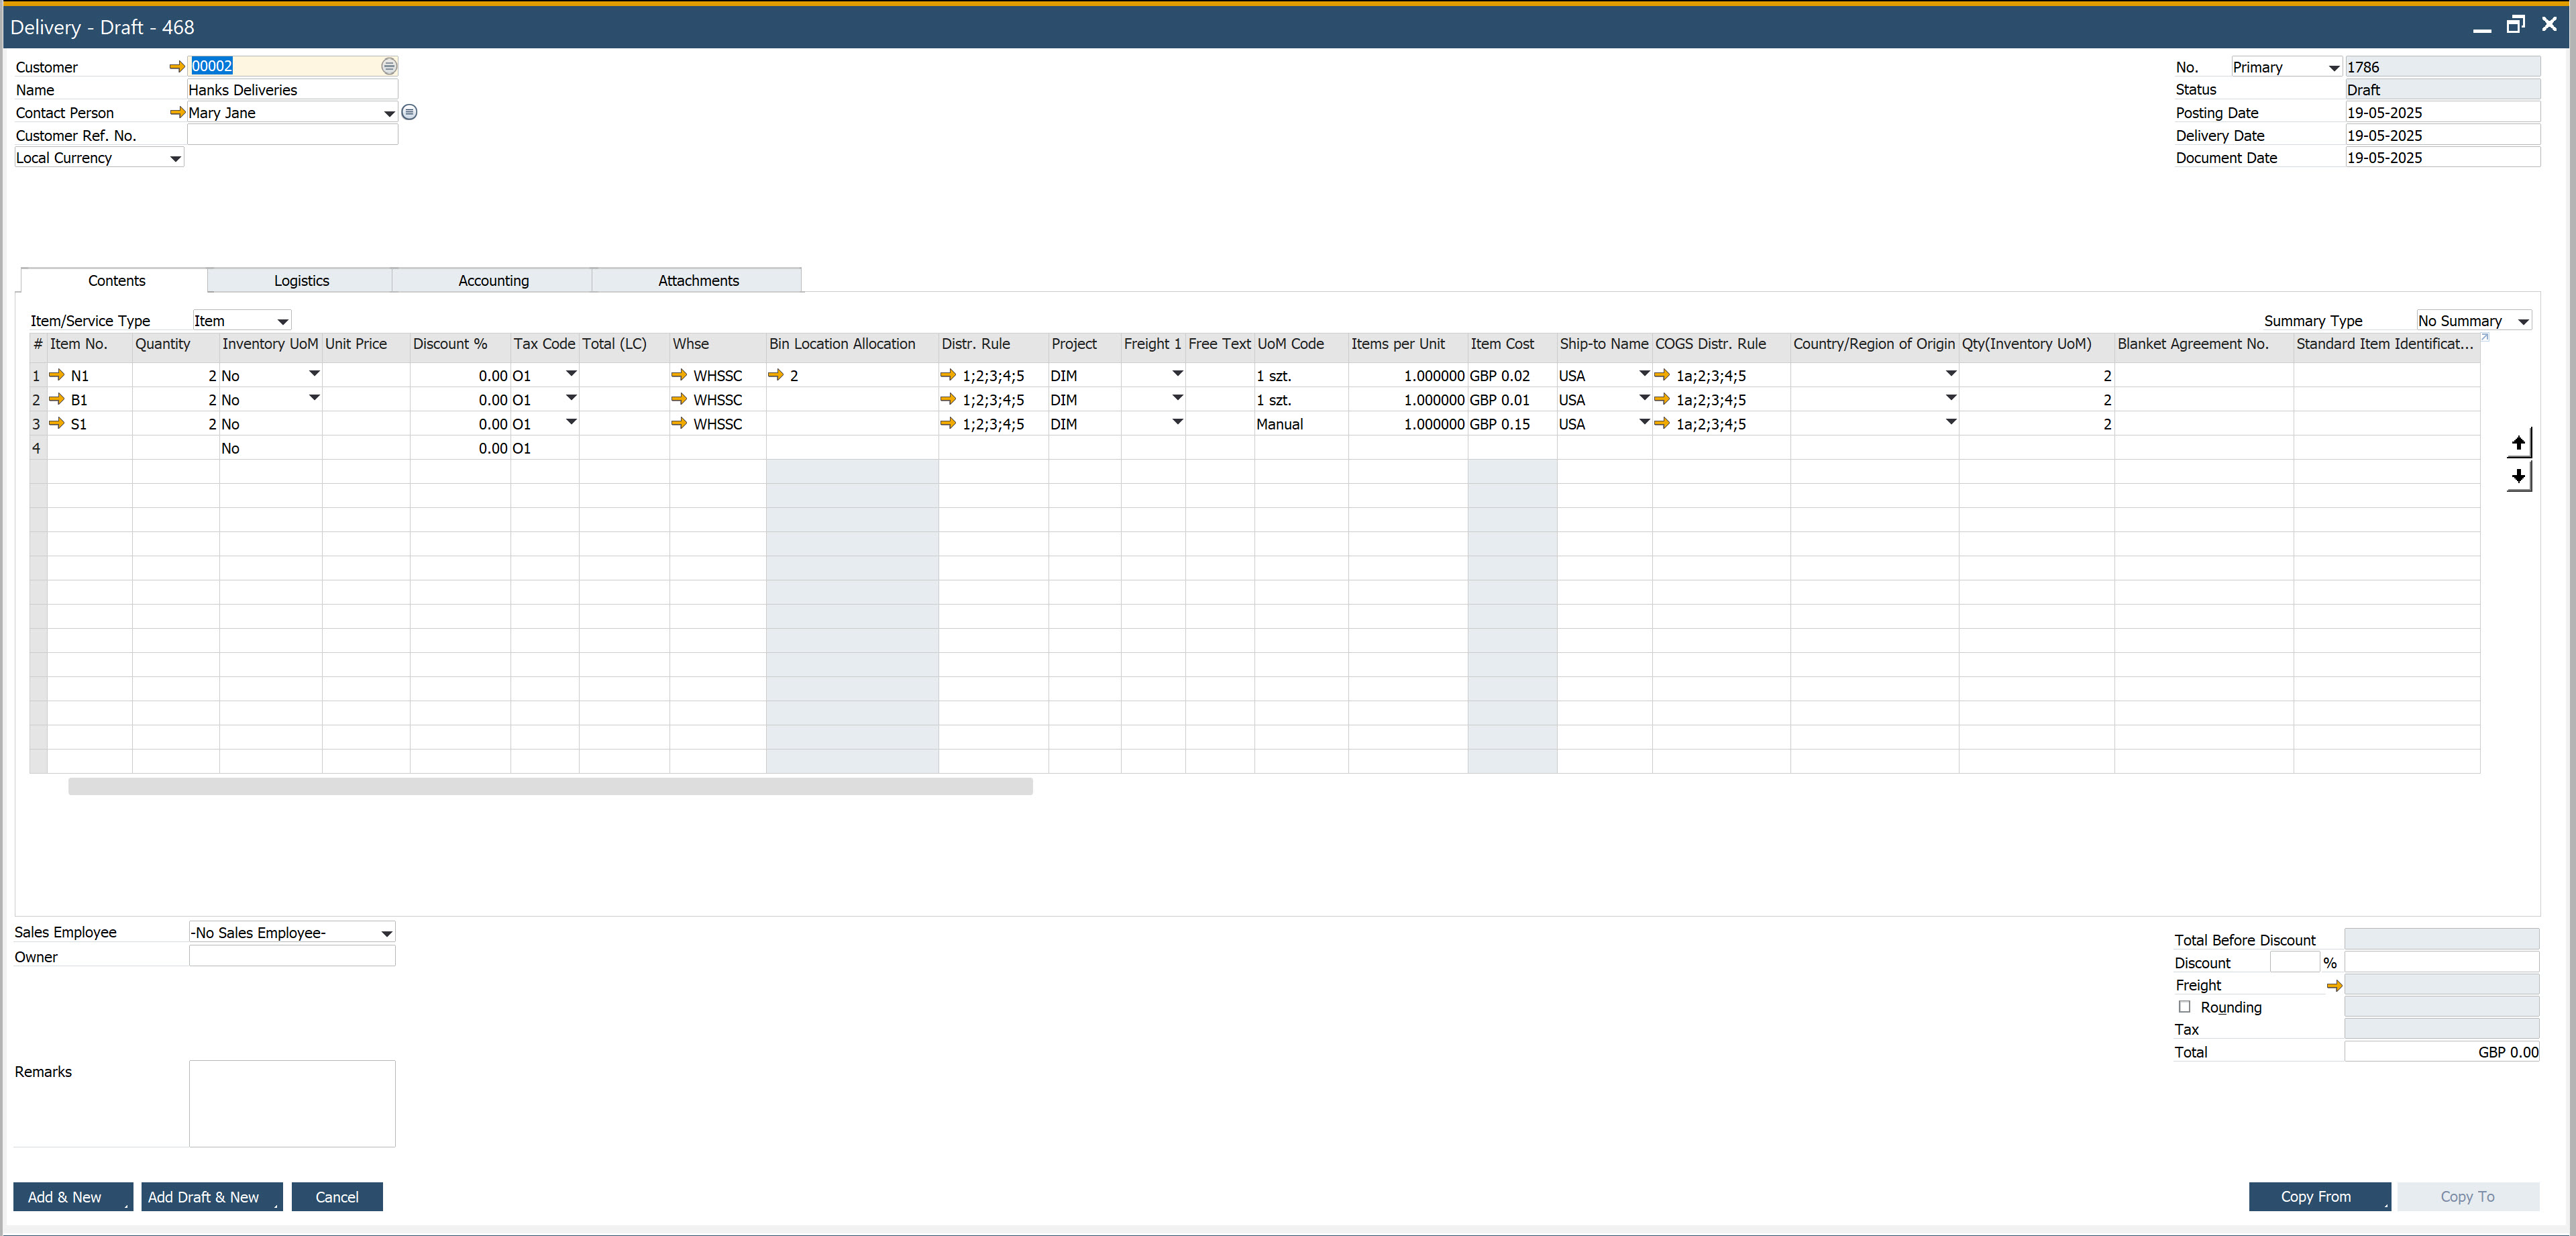Open WHSSC warehouse link arrow in row 2

pyautogui.click(x=679, y=399)
